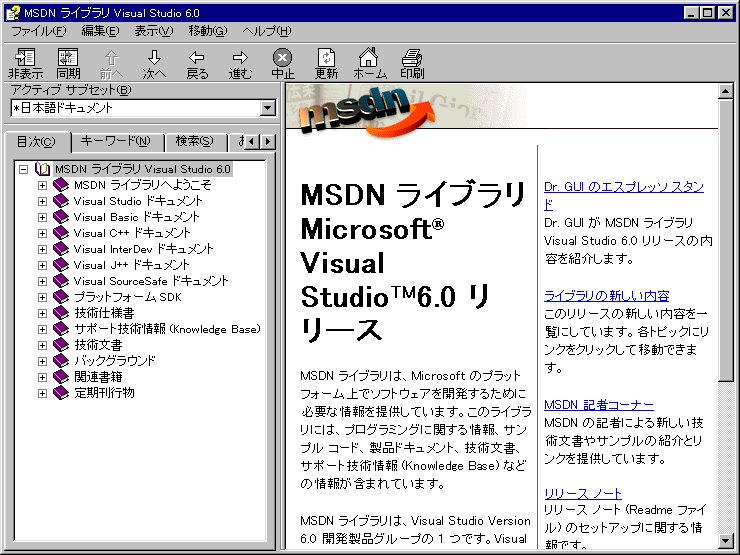Expand the Visual J++ ドキュメント node

(42, 265)
